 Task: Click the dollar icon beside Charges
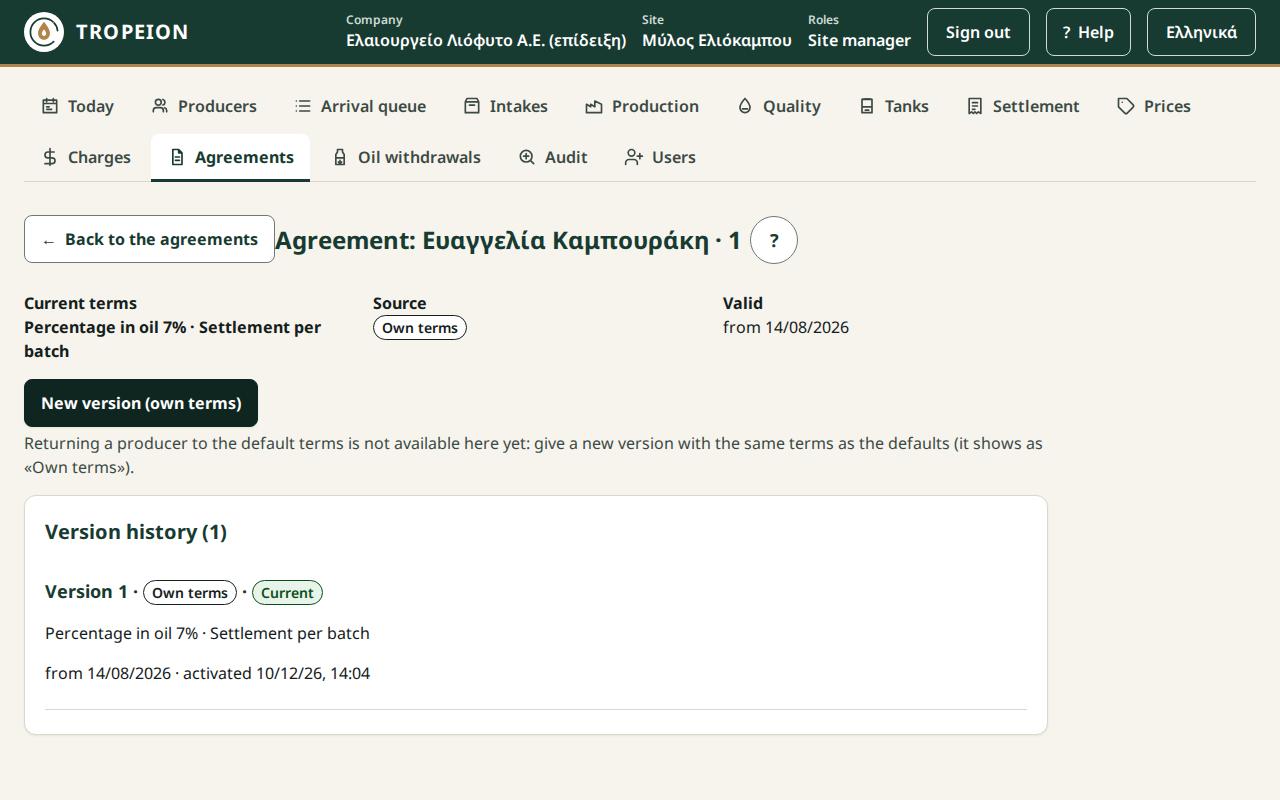(x=50, y=157)
